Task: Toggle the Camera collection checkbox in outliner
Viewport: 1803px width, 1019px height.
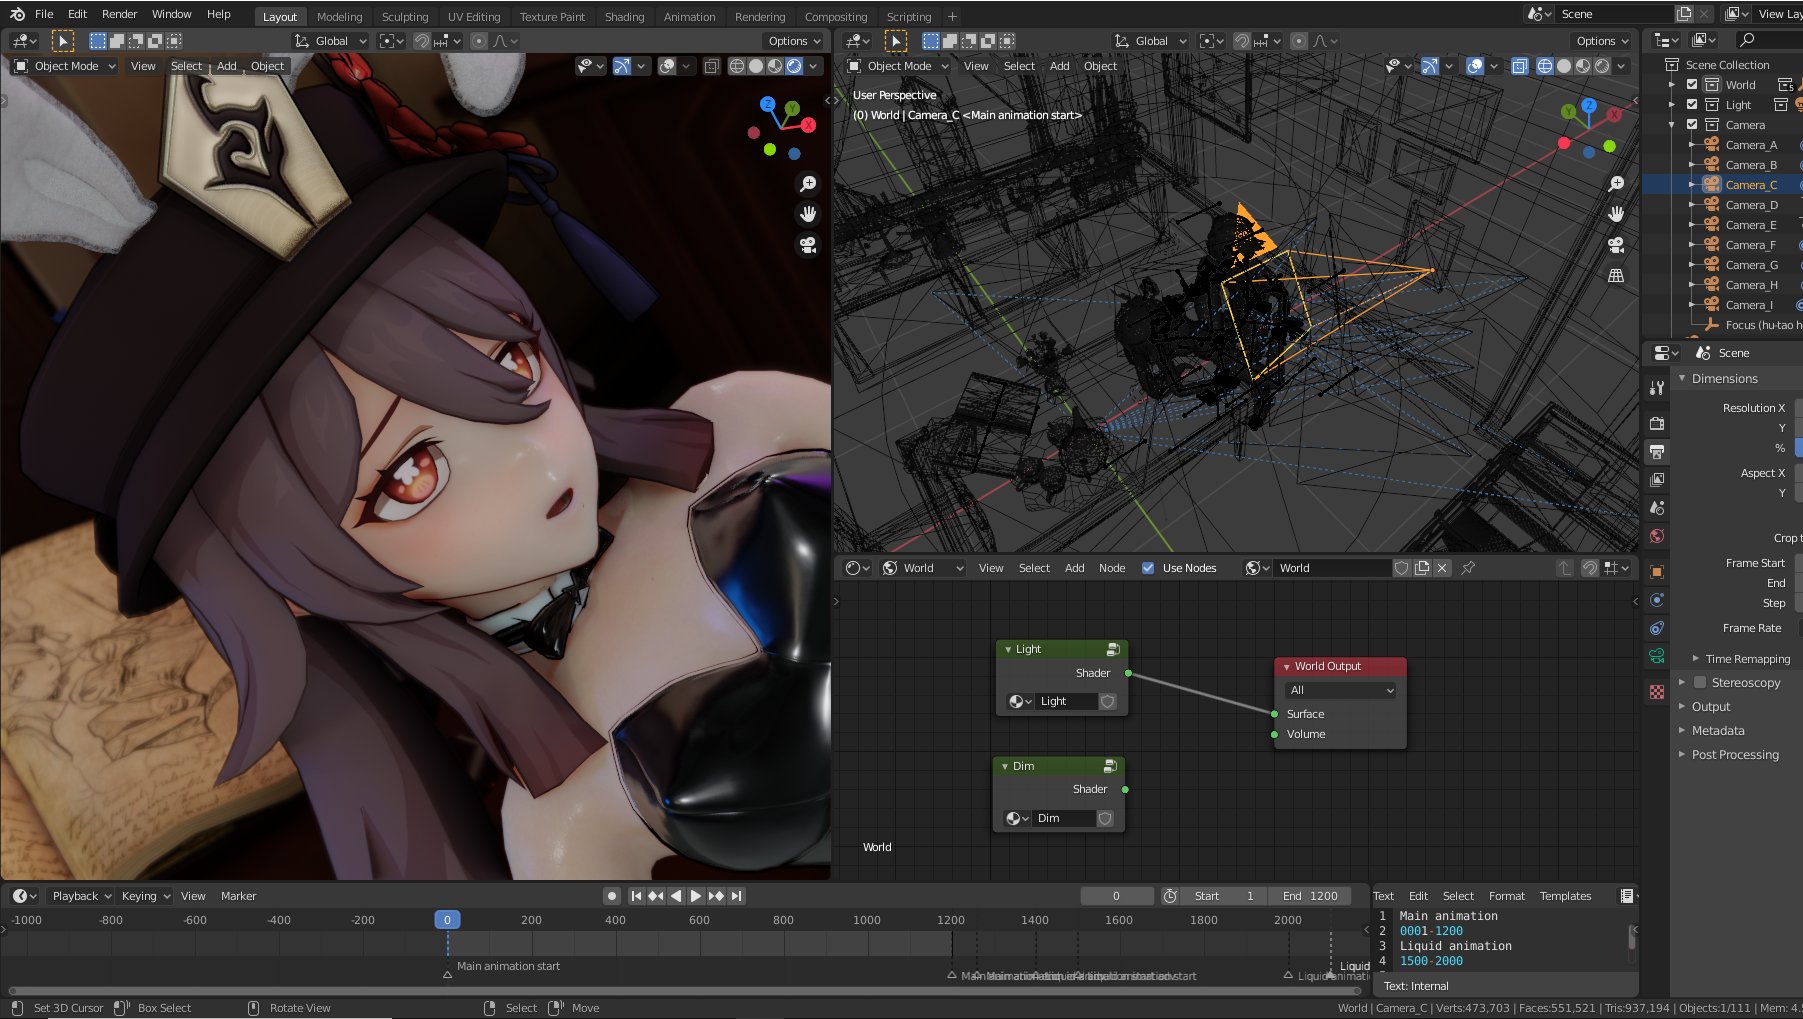Action: pyautogui.click(x=1692, y=125)
